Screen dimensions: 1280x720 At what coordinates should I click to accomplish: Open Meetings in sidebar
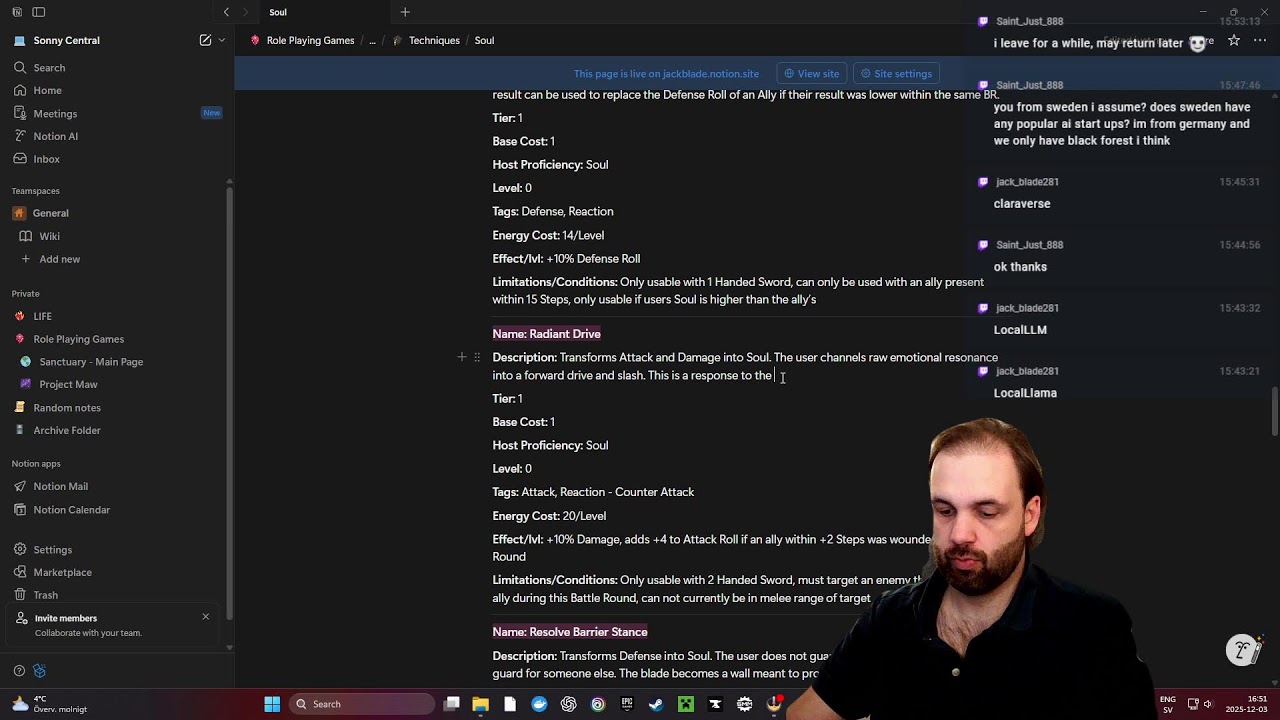coord(55,113)
